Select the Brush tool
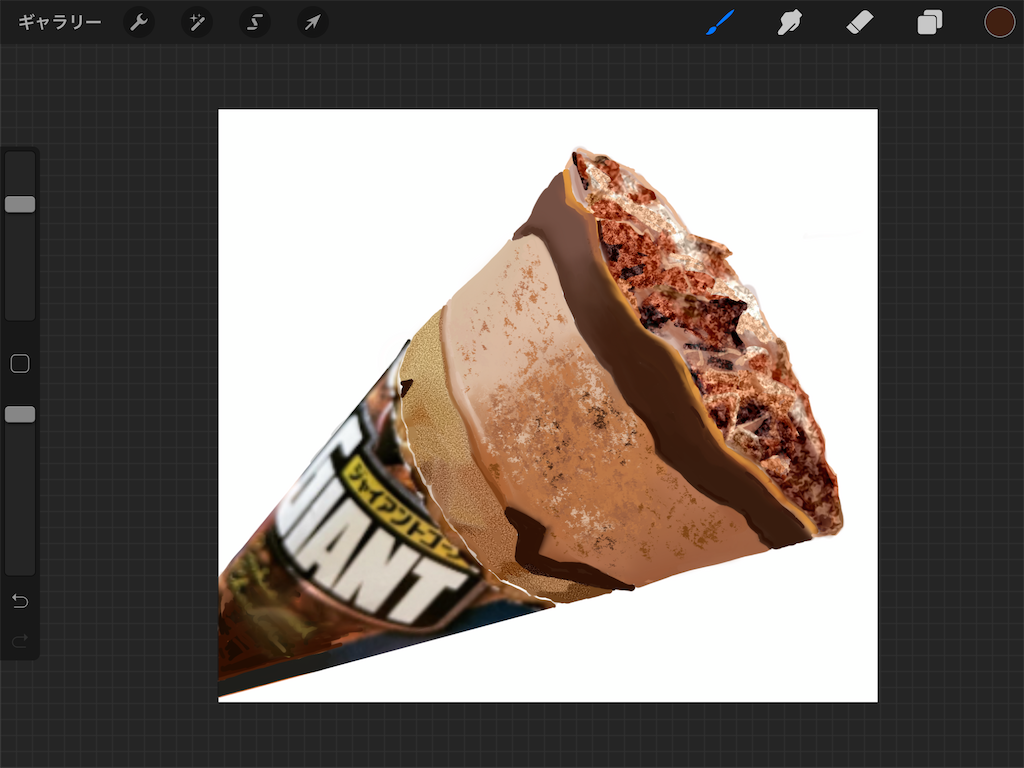 (720, 22)
